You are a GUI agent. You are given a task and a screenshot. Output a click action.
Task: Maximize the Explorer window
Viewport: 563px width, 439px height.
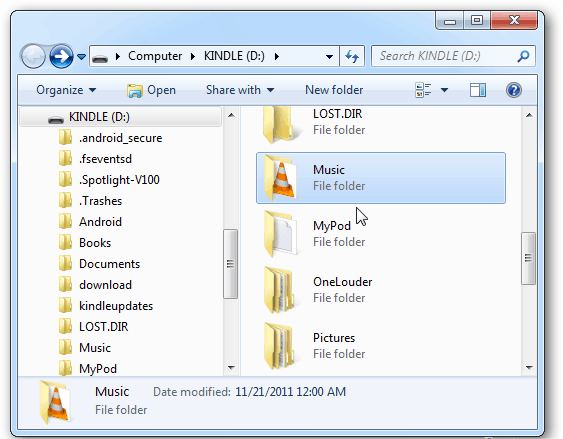click(x=477, y=20)
